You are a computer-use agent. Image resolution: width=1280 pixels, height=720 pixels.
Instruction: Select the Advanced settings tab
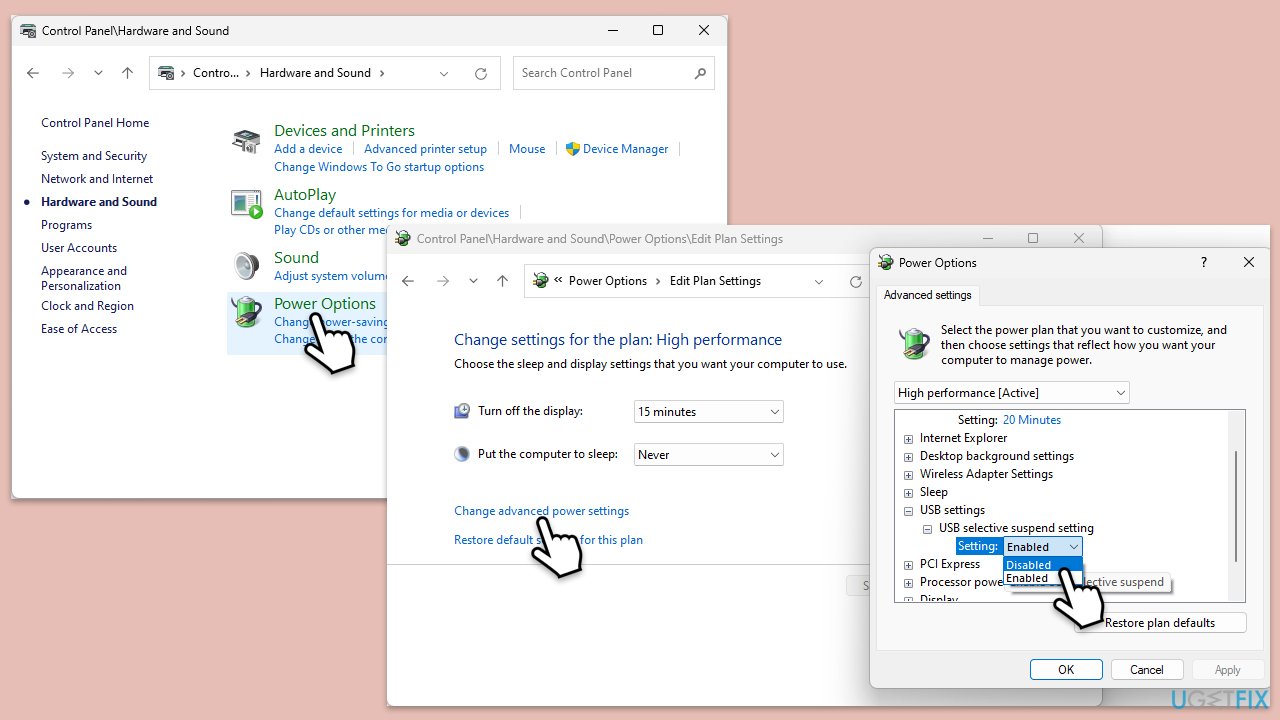click(x=928, y=295)
